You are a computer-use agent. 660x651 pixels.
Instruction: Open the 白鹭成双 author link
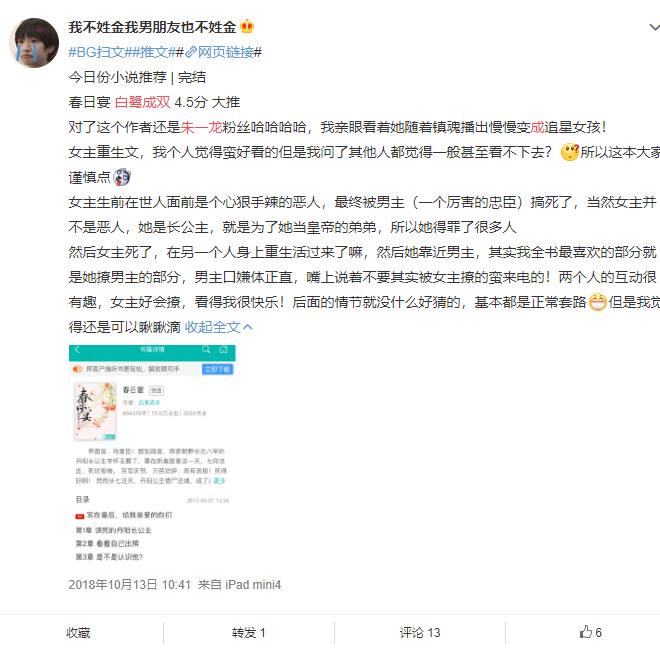click(x=142, y=102)
